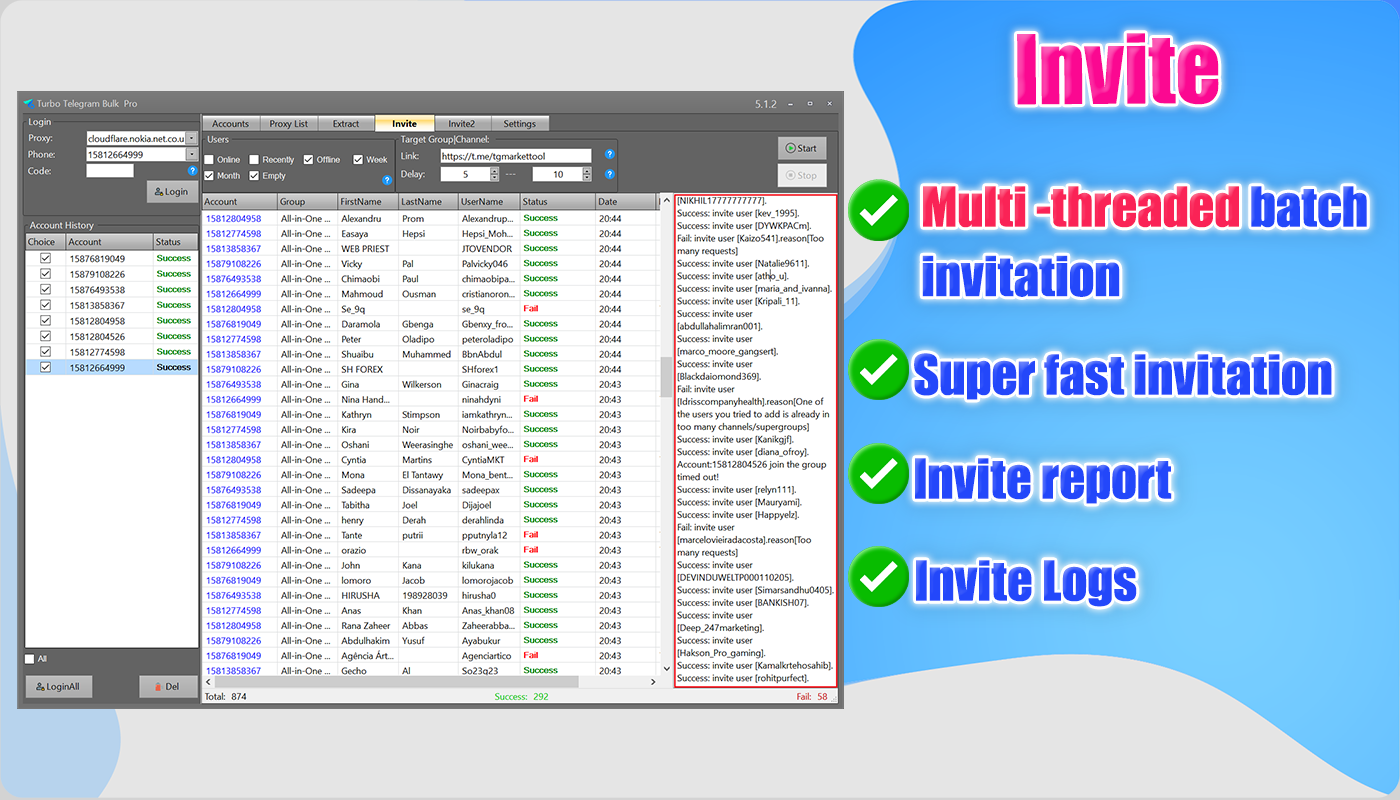Switch to the Accounts tab

(x=231, y=124)
